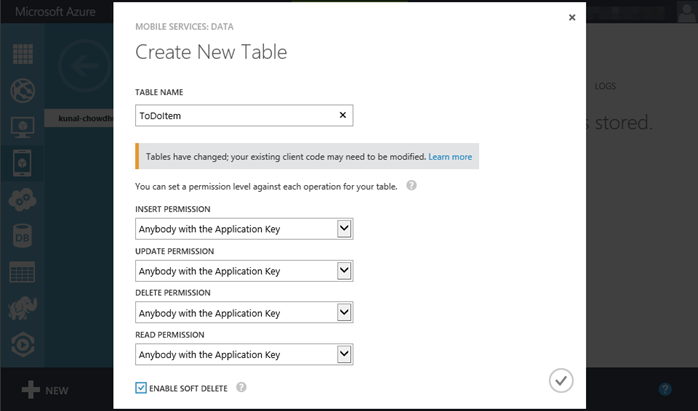The width and height of the screenshot is (698, 411).
Task: Open Web Sites globe icon in sidebar
Action: point(22,91)
